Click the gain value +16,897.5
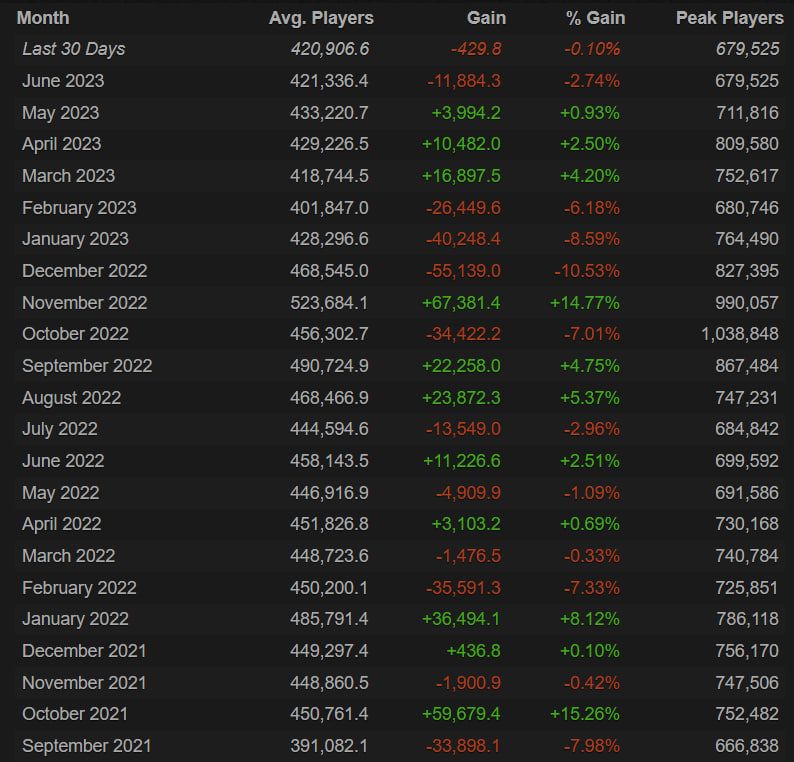 tap(461, 176)
